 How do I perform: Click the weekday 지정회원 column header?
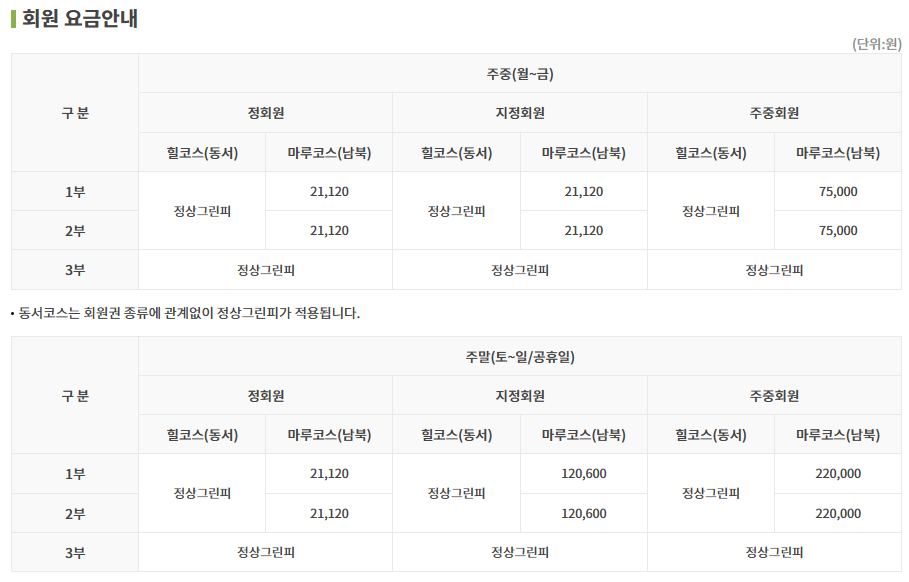[520, 113]
